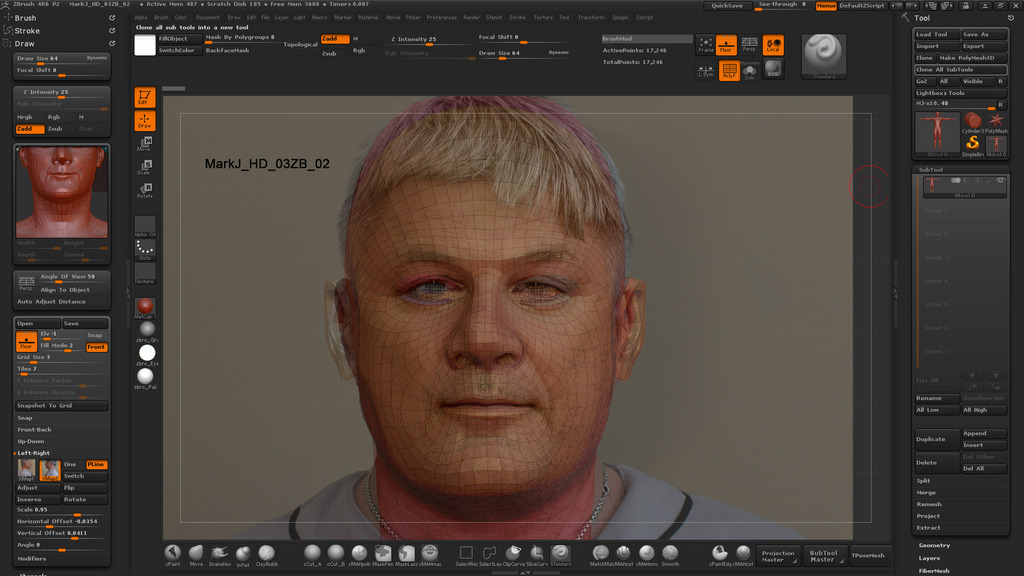Screen dimensions: 1024x576
Task: Expand the Geometry section
Action: [934, 545]
